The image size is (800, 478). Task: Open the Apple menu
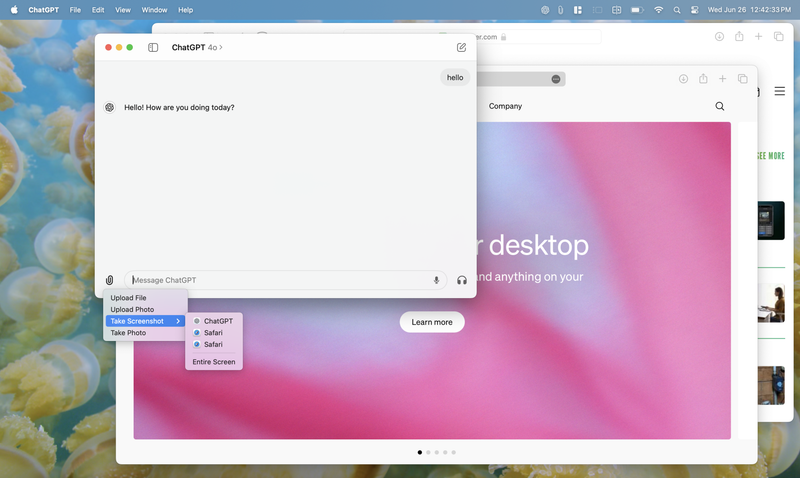(14, 10)
